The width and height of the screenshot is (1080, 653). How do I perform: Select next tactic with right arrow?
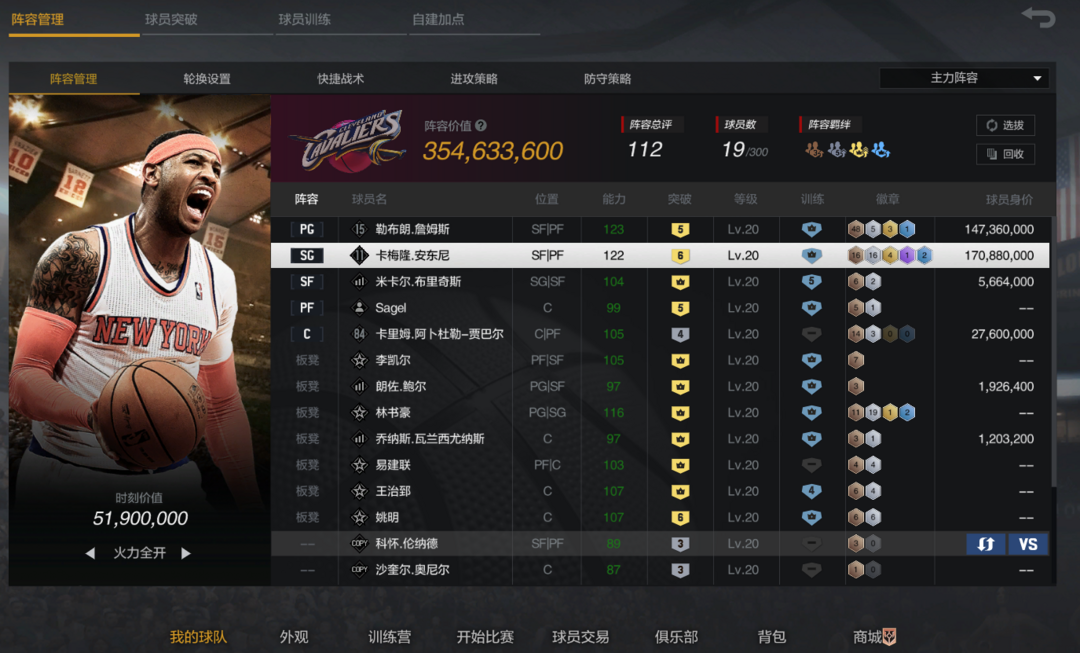pyautogui.click(x=185, y=553)
